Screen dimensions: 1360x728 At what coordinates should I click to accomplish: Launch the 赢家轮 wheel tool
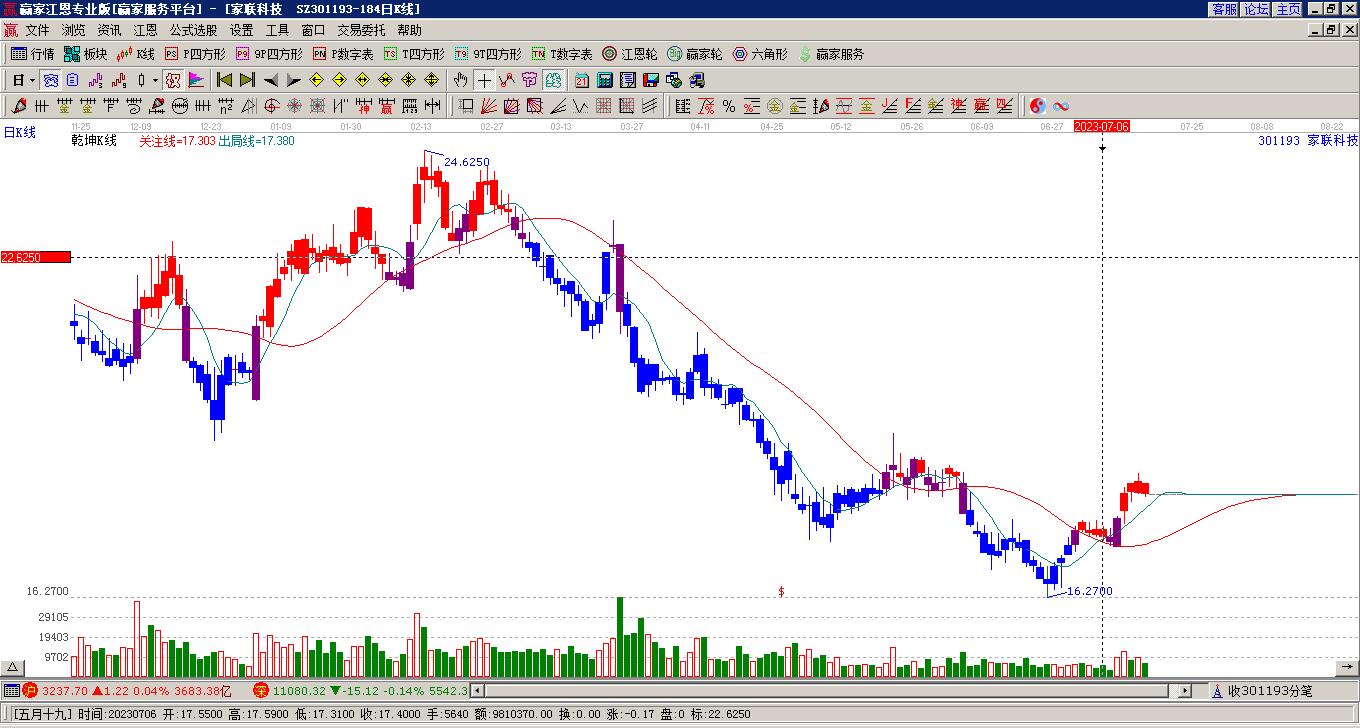point(695,54)
